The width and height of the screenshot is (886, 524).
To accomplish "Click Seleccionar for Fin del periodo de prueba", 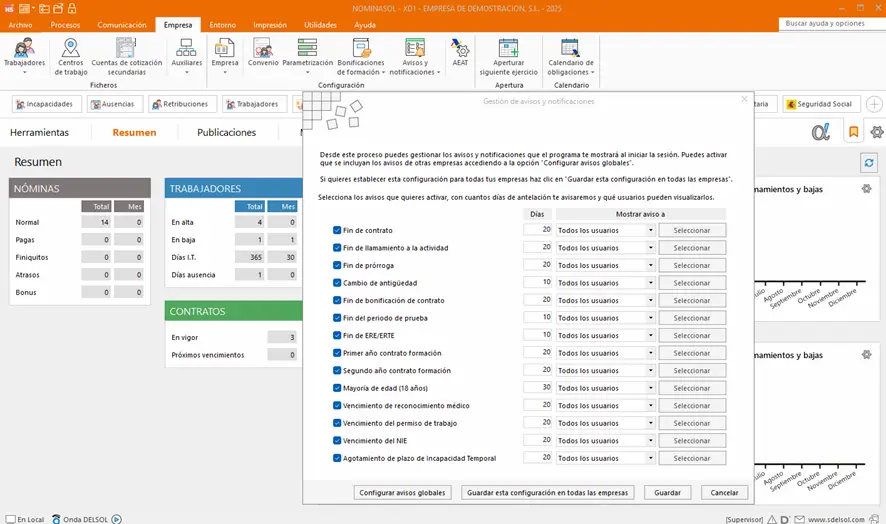I will pyautogui.click(x=692, y=318).
